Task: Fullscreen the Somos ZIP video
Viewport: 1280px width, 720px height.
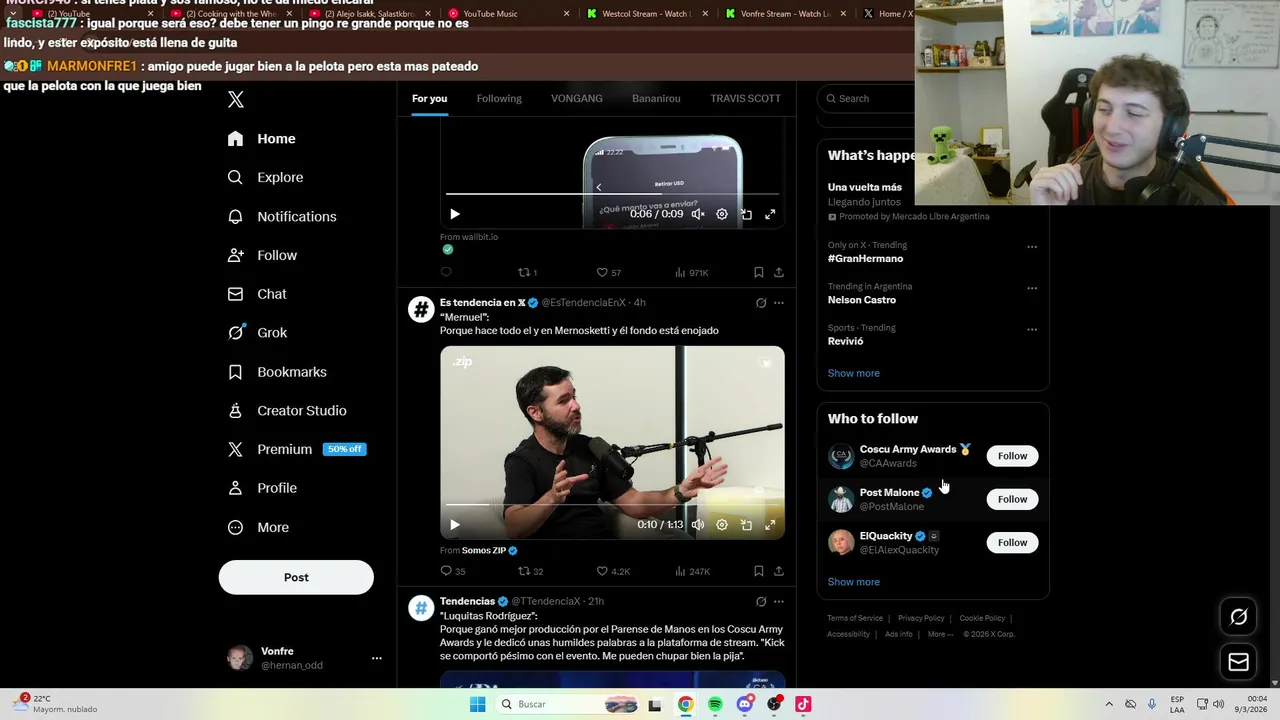Action: tap(770, 525)
